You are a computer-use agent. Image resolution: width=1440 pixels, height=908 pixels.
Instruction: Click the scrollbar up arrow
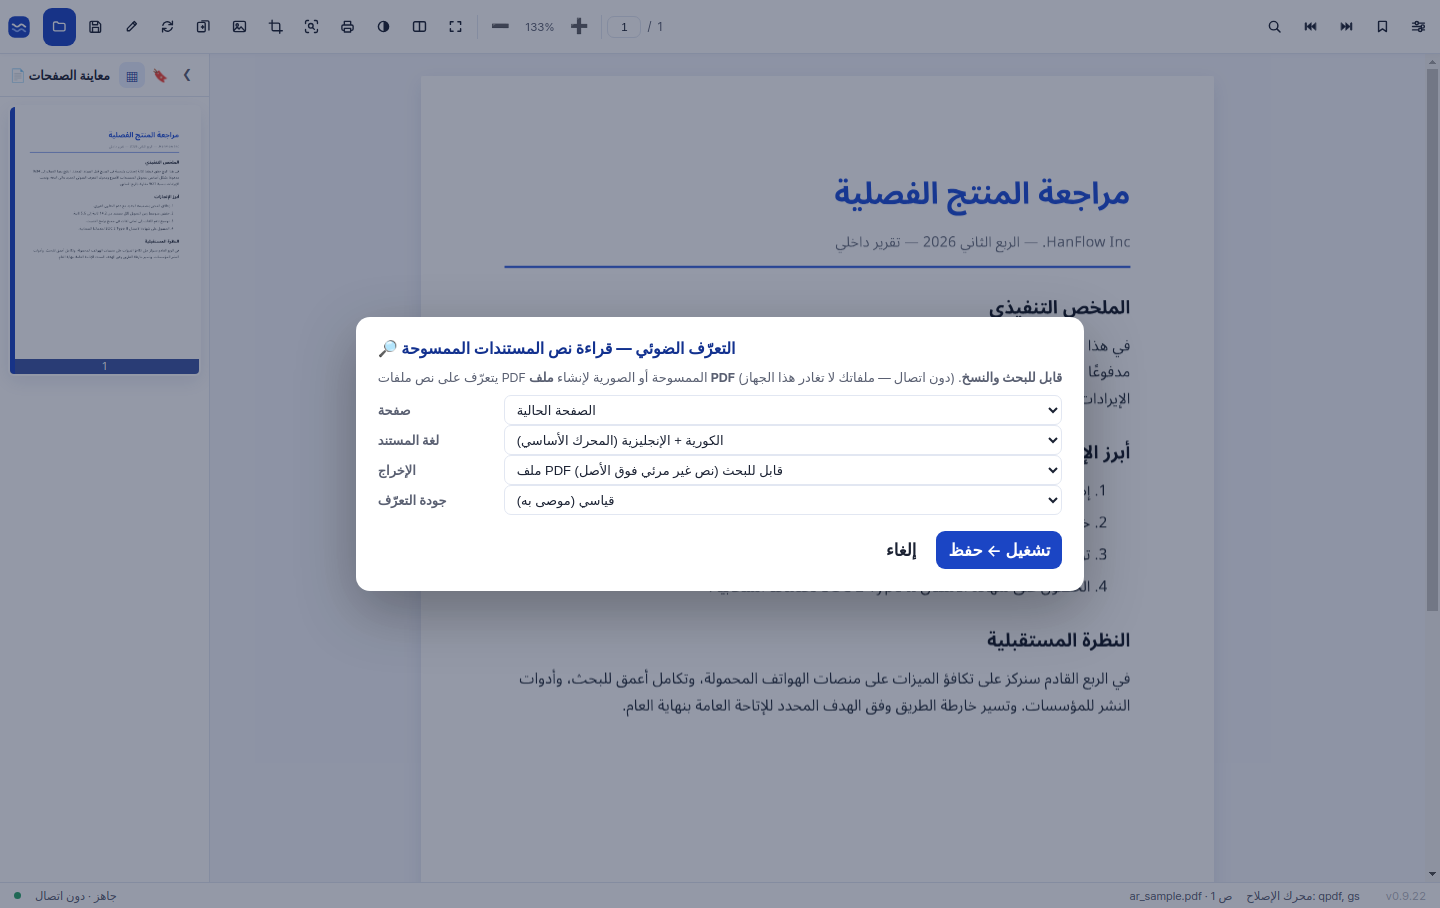point(1432,62)
